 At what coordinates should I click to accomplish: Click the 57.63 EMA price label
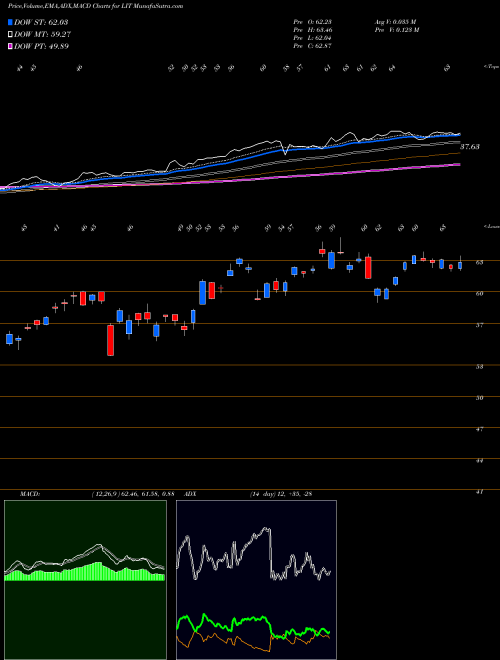coord(470,147)
